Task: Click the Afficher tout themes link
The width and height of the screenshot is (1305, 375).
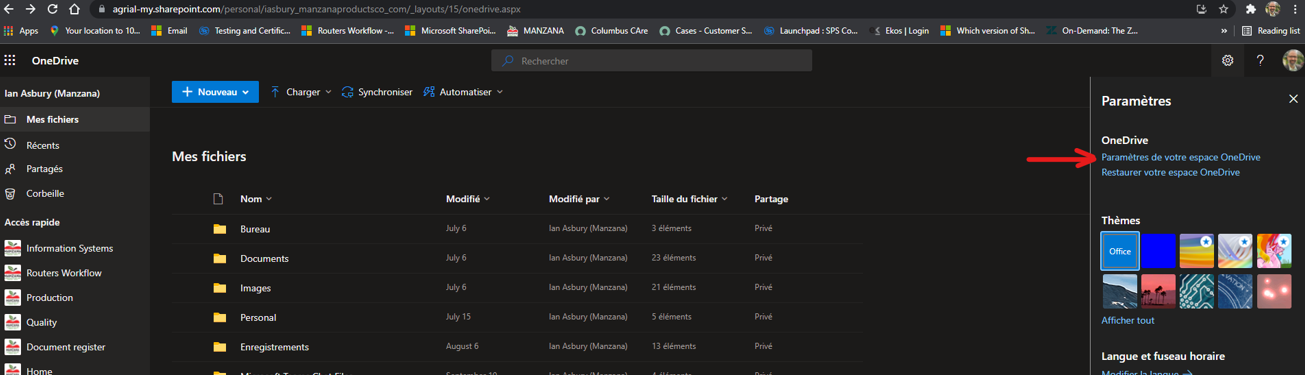Action: point(1127,320)
